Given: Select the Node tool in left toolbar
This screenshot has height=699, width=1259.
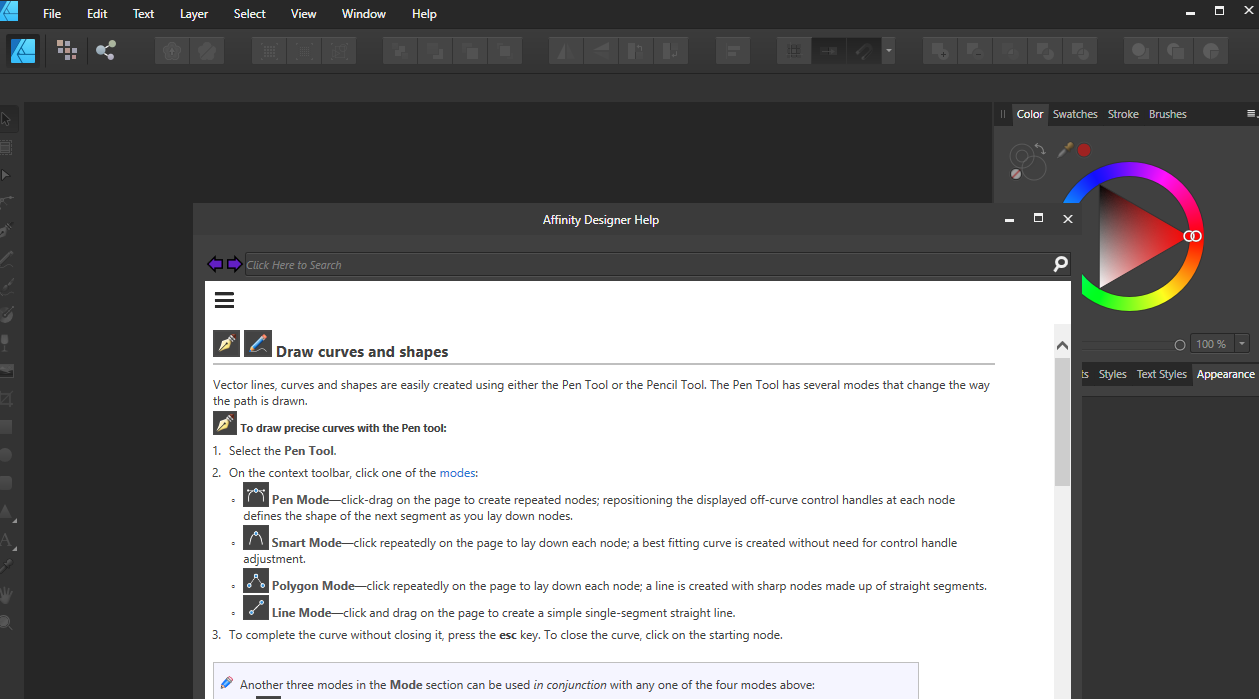Looking at the screenshot, I should click(6, 175).
